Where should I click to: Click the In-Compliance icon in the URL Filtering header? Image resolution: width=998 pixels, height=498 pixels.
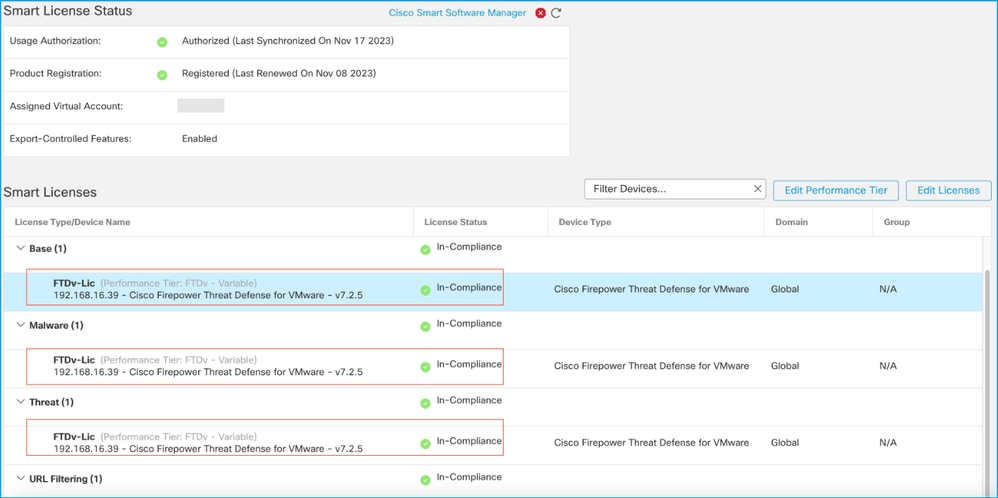(x=425, y=480)
